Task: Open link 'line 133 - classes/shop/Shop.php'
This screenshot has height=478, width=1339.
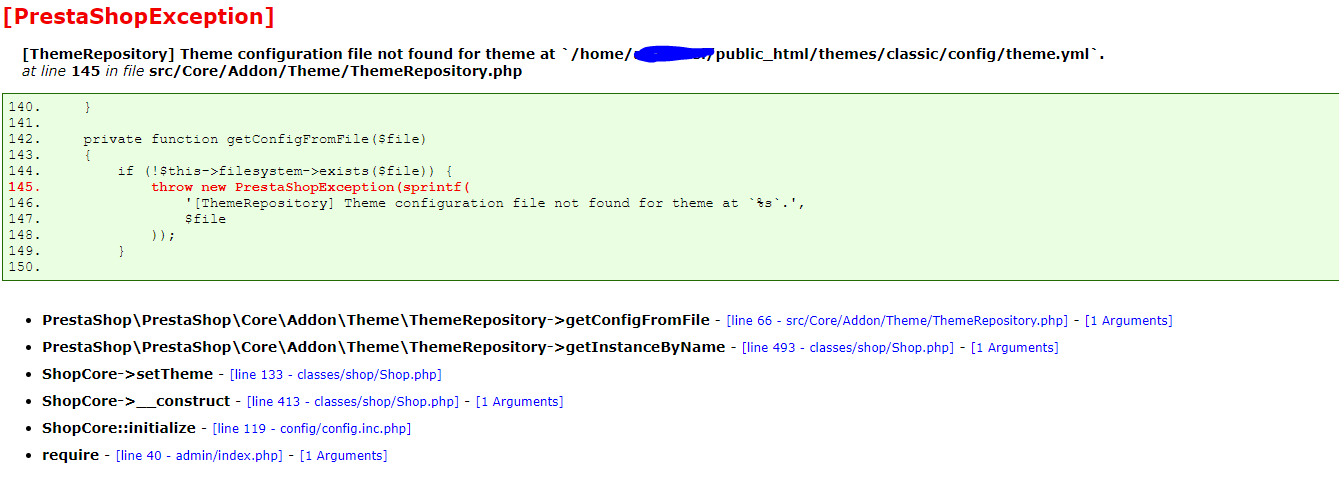Action: 335,375
